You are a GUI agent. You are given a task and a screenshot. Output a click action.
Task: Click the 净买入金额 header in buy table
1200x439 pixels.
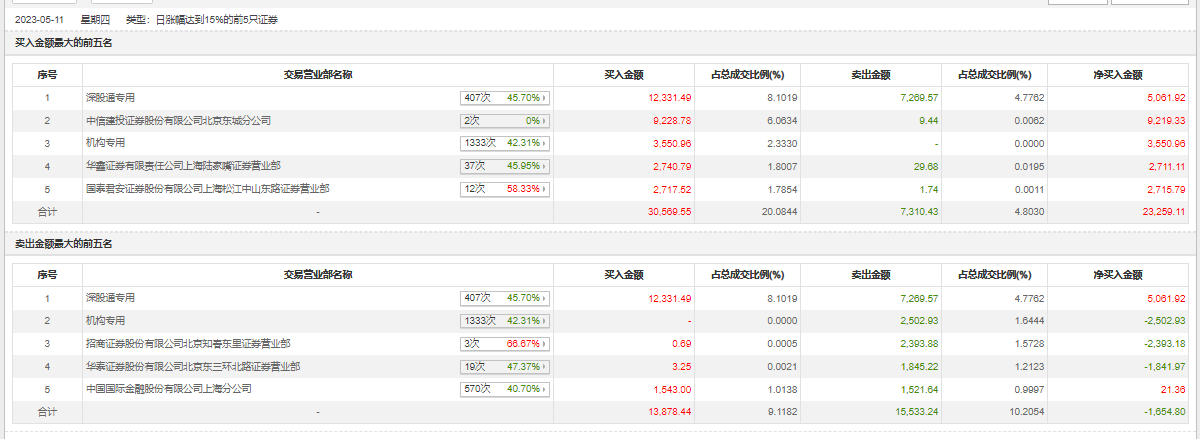click(x=1117, y=75)
